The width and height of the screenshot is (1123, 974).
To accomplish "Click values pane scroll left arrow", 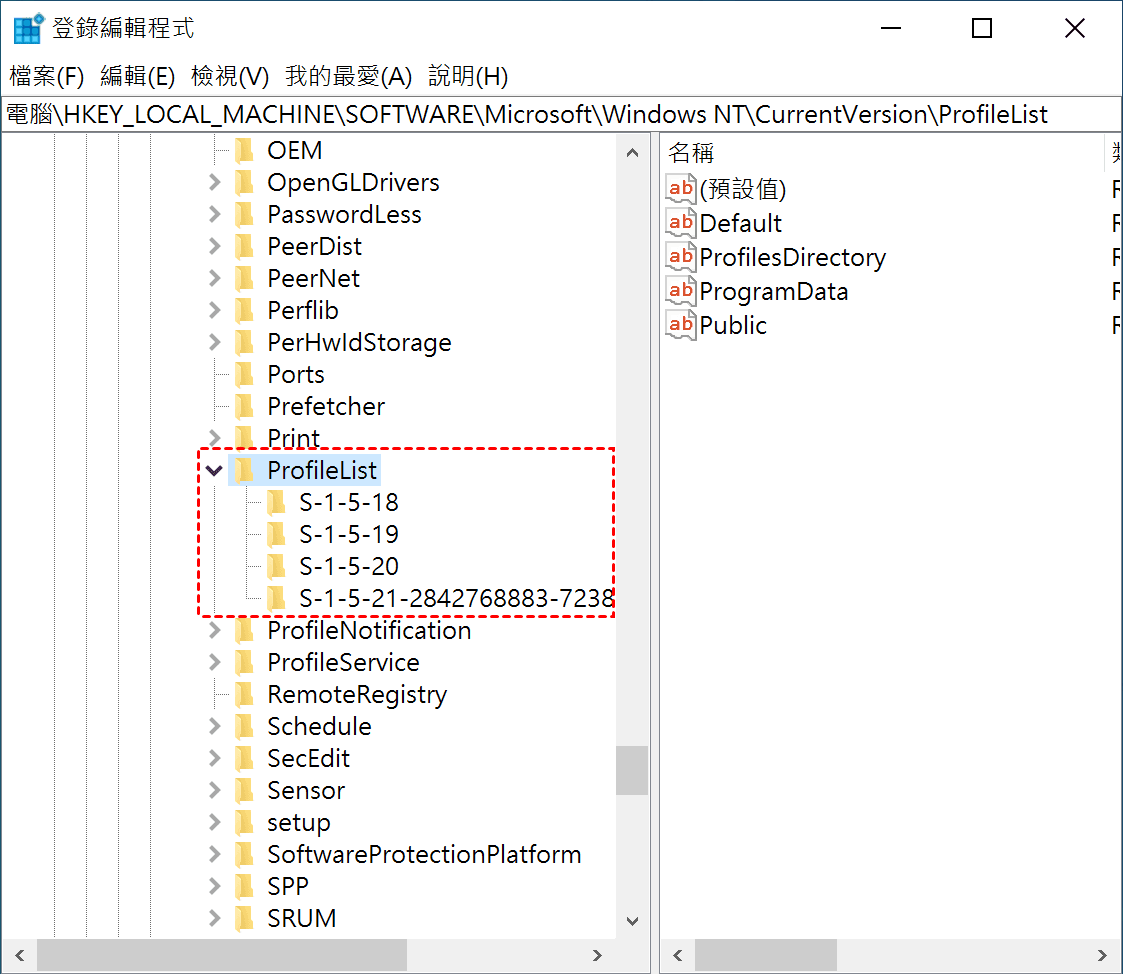I will pyautogui.click(x=678, y=955).
